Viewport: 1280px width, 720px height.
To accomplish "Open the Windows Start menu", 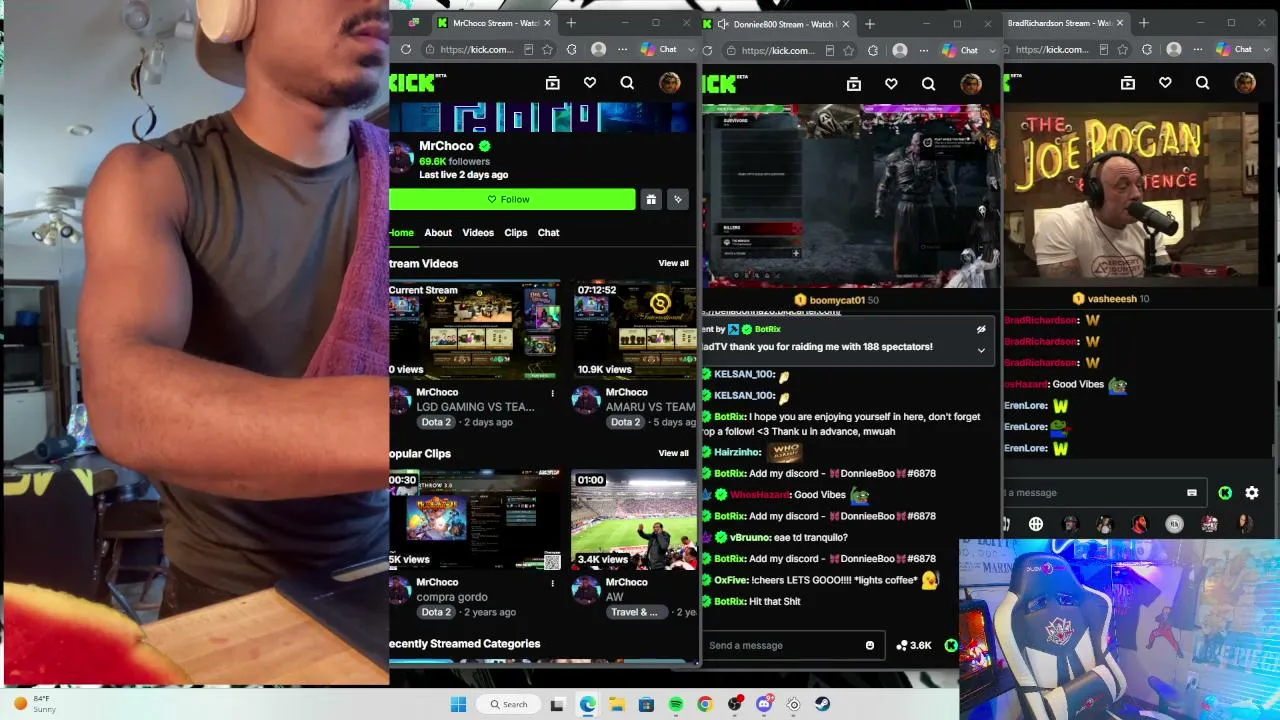I will pyautogui.click(x=458, y=704).
